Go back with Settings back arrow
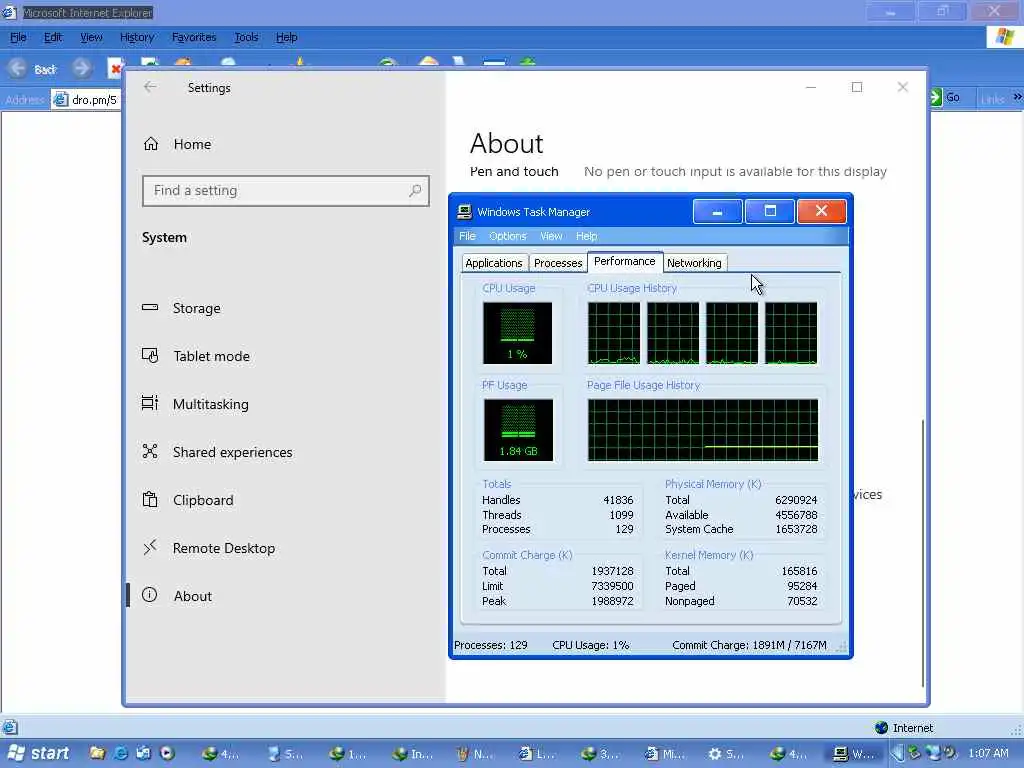Image resolution: width=1024 pixels, height=768 pixels. pyautogui.click(x=150, y=88)
